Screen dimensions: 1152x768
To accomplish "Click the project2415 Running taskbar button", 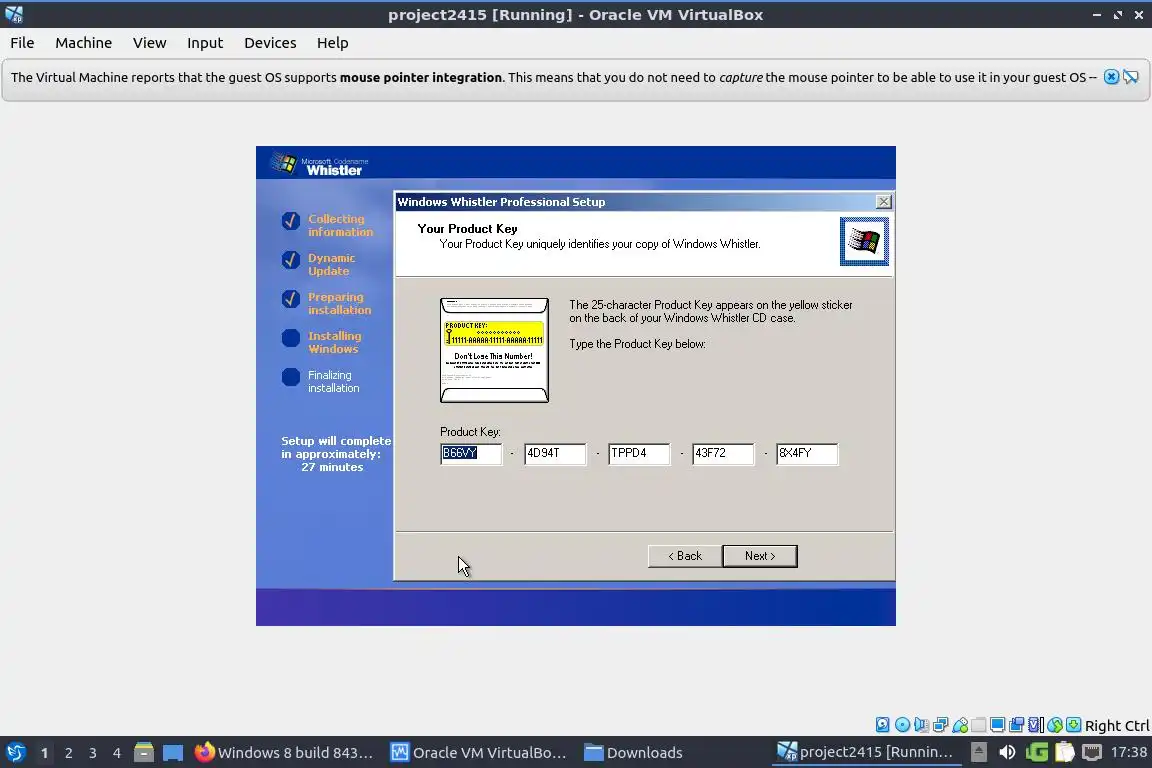I will click(865, 753).
